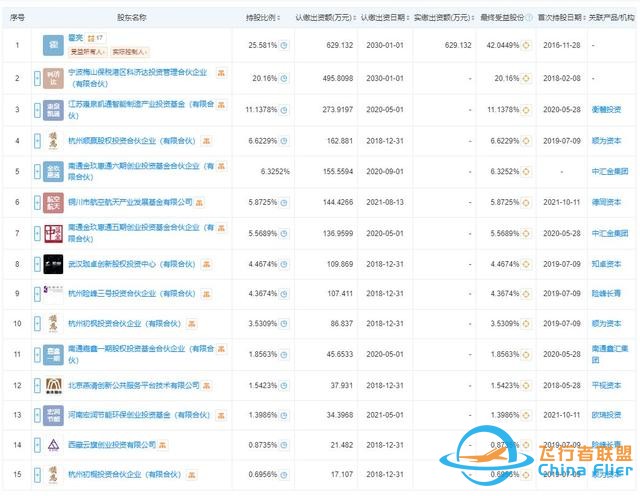Click history clock icon next to 1.5423% holding
Image resolution: width=640 pixels, height=496 pixels.
click(x=284, y=386)
